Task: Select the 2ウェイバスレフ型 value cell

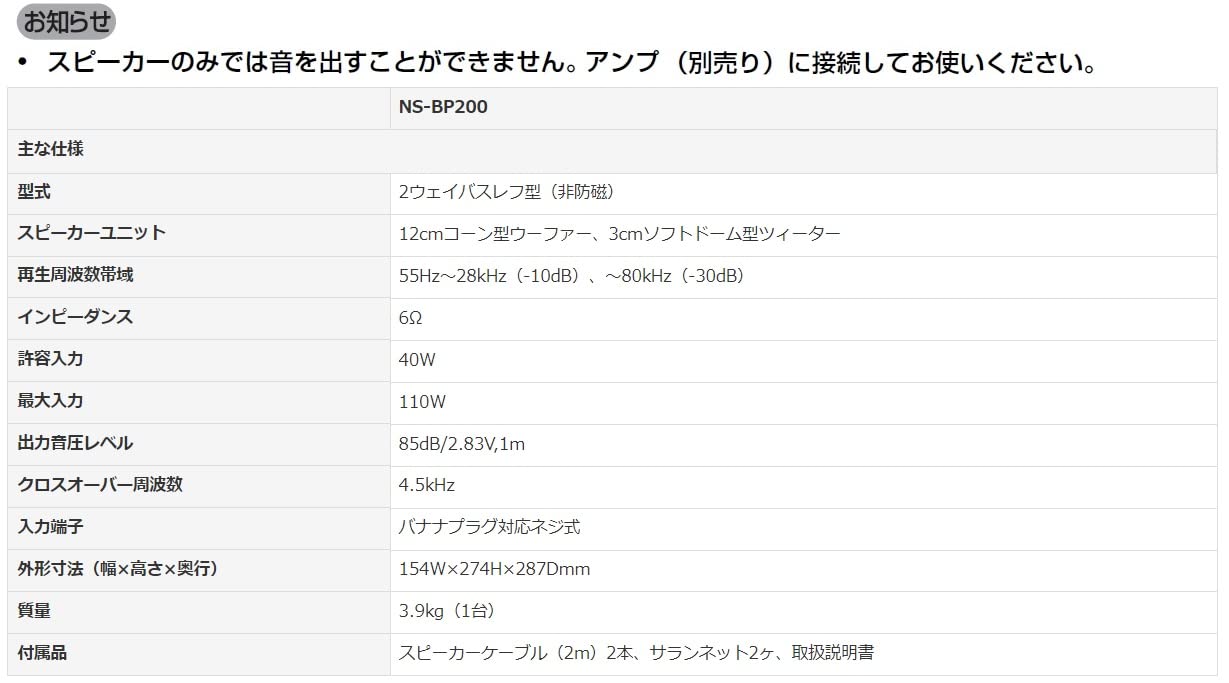Action: click(x=505, y=192)
